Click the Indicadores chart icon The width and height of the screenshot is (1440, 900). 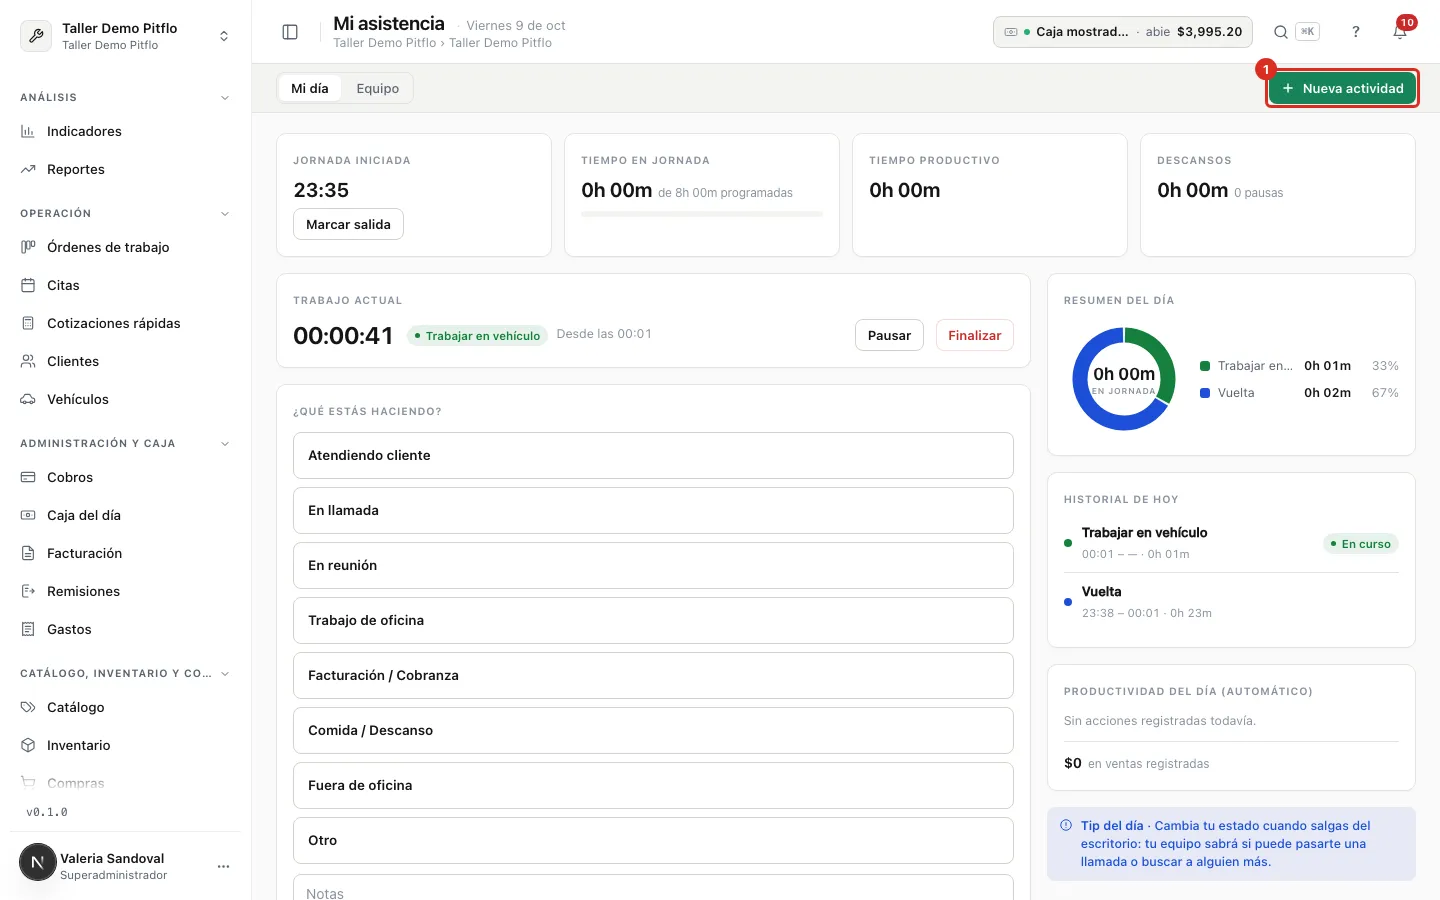(28, 131)
